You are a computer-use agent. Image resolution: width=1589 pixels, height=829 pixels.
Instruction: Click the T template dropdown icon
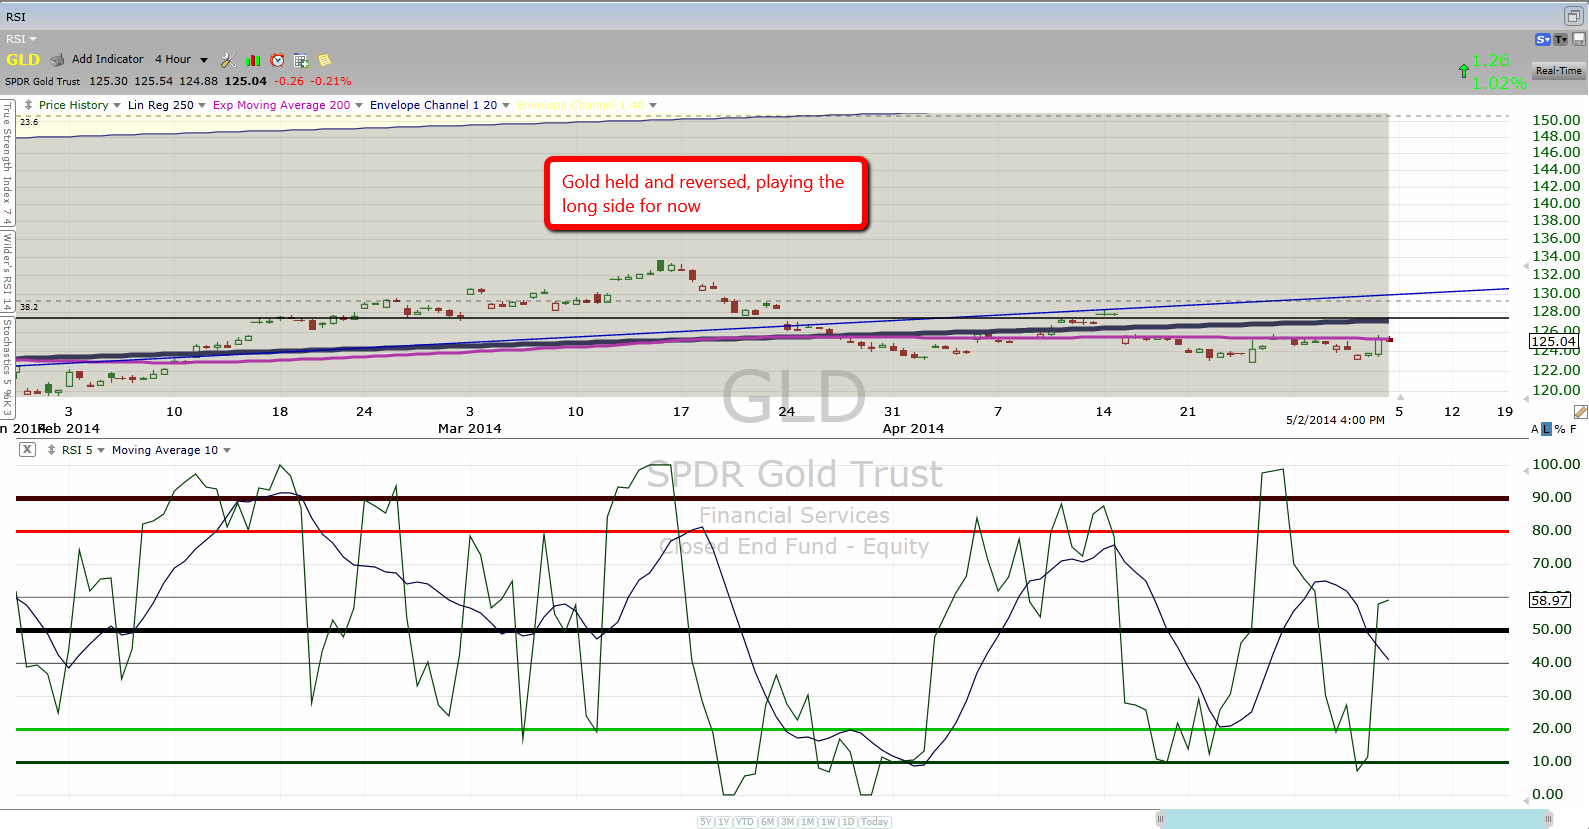(1561, 39)
